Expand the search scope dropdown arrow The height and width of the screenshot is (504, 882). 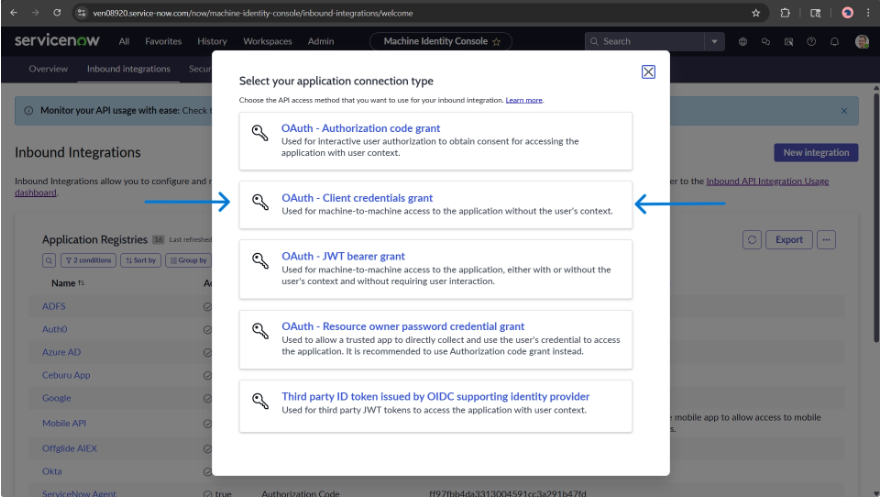tap(714, 41)
